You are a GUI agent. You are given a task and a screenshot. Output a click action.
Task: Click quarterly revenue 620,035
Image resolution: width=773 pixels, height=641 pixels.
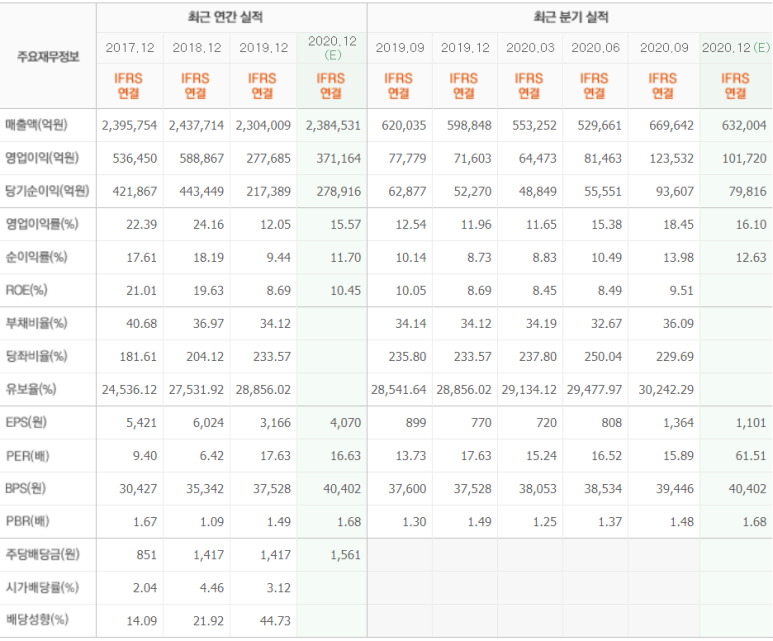[x=404, y=126]
